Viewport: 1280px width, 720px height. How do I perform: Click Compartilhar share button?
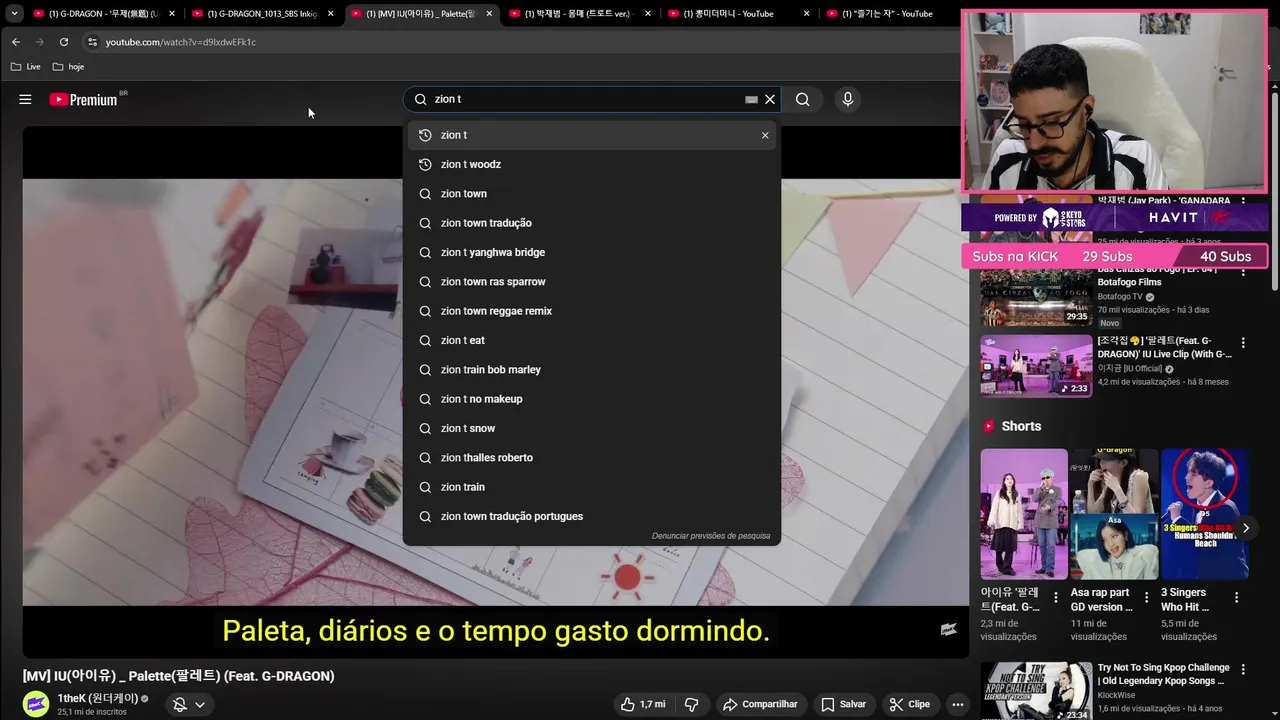point(760,704)
